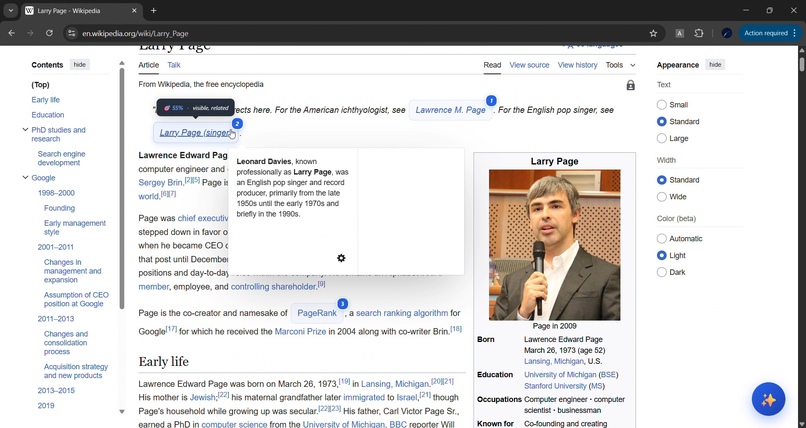The height and width of the screenshot is (428, 806).
Task: Click the 'A' extension icon in toolbar
Action: (680, 33)
